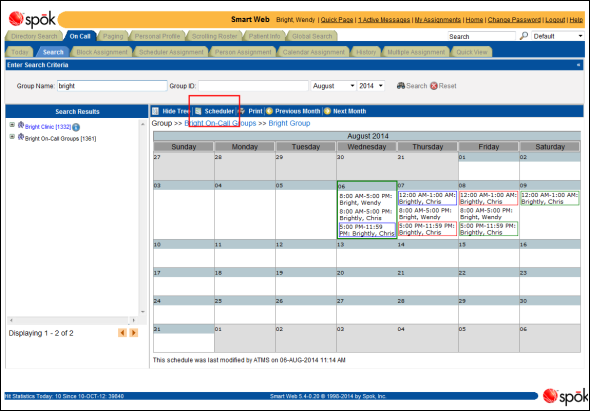Click the info icon beside Bright Clinic
This screenshot has width=590, height=411.
pos(76,127)
